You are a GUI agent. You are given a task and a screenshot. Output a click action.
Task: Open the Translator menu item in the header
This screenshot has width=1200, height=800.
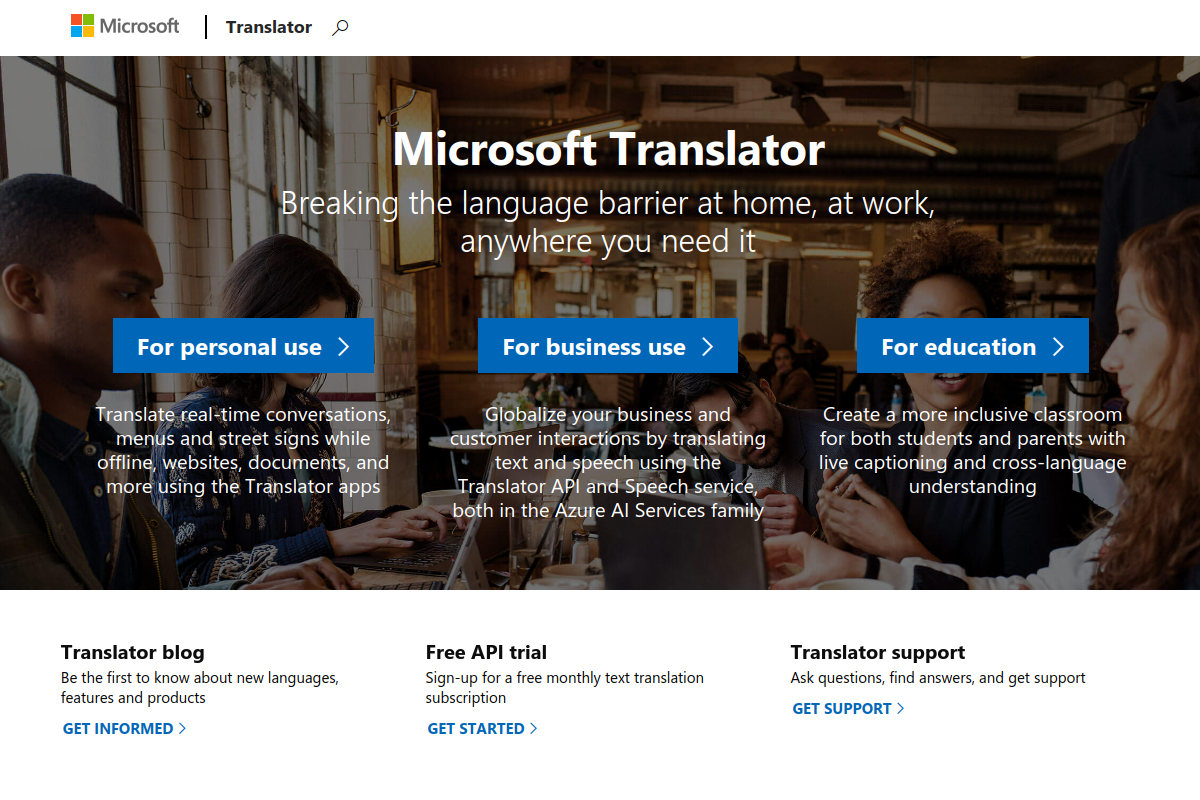pyautogui.click(x=268, y=27)
